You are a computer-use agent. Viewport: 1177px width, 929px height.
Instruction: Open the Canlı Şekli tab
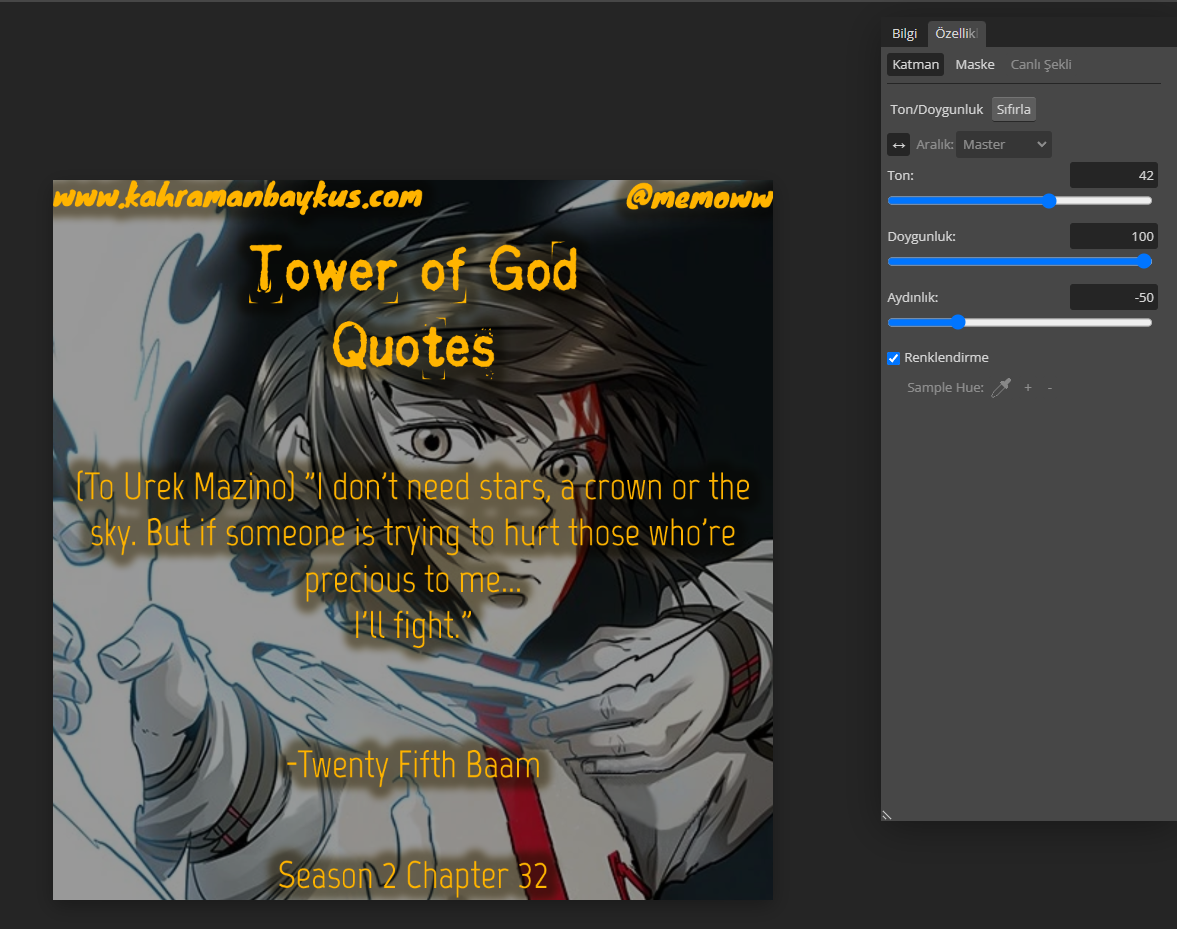[1040, 65]
